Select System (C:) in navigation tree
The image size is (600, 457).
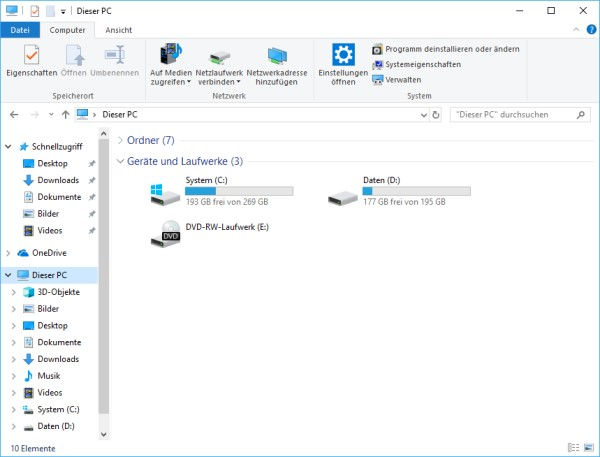point(58,410)
